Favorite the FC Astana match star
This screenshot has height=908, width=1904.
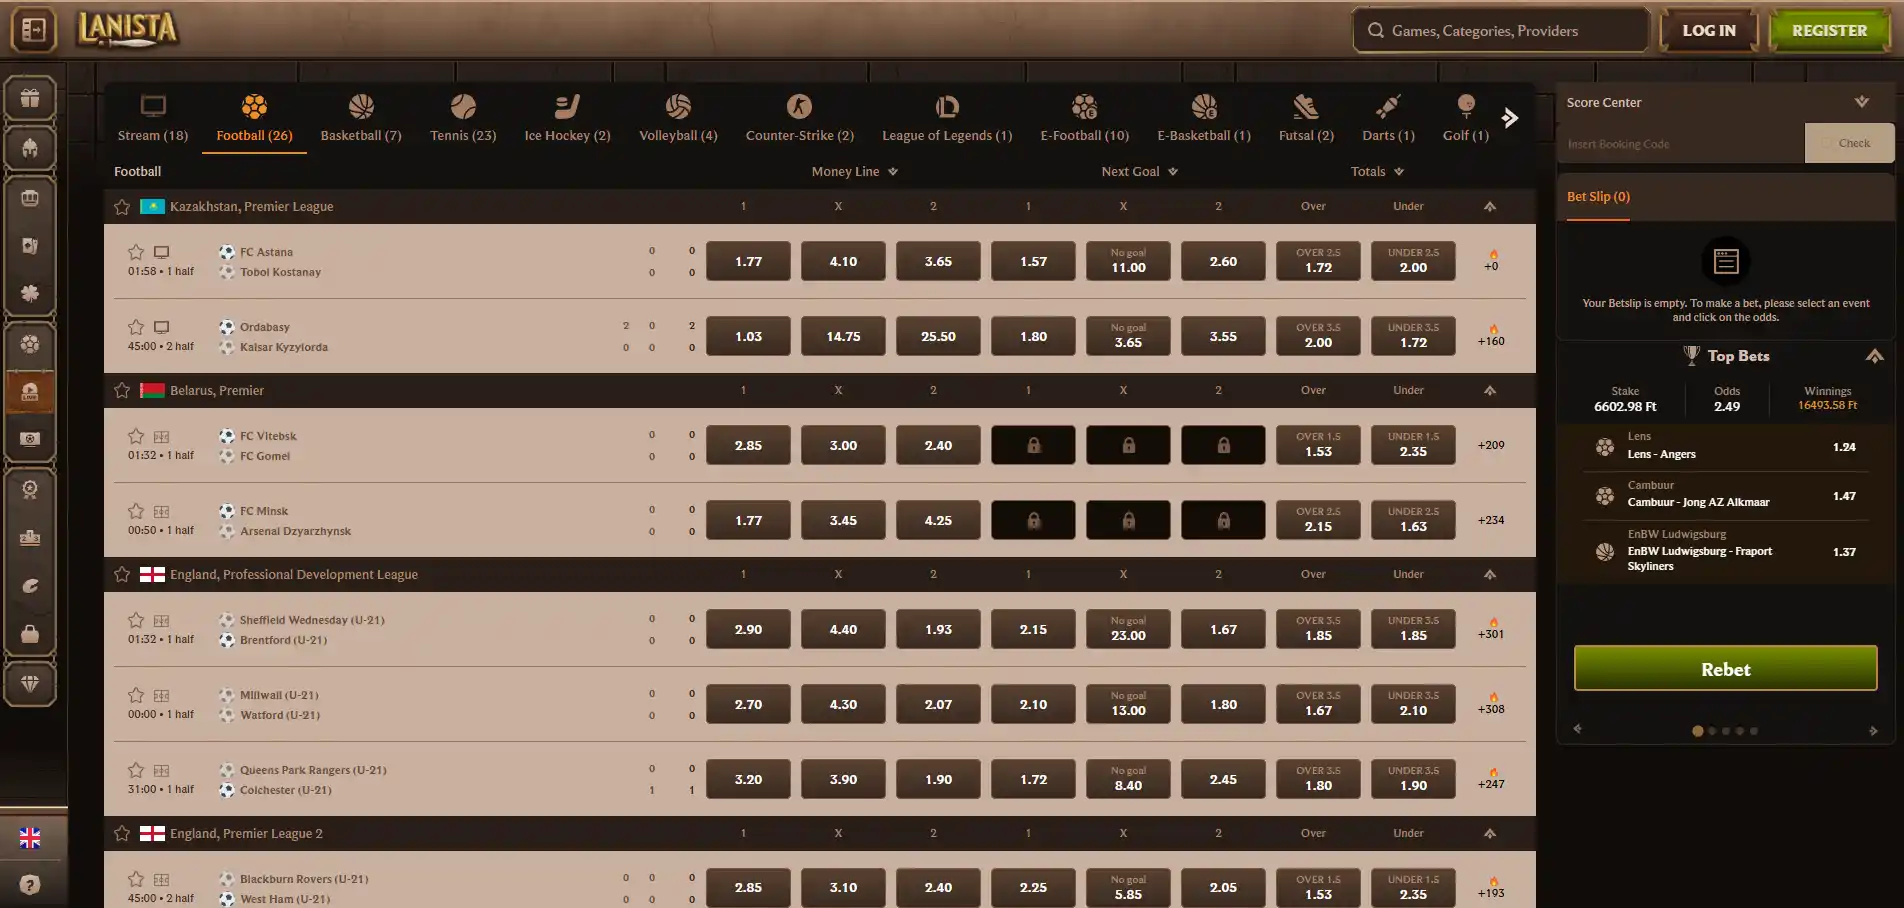tap(136, 252)
